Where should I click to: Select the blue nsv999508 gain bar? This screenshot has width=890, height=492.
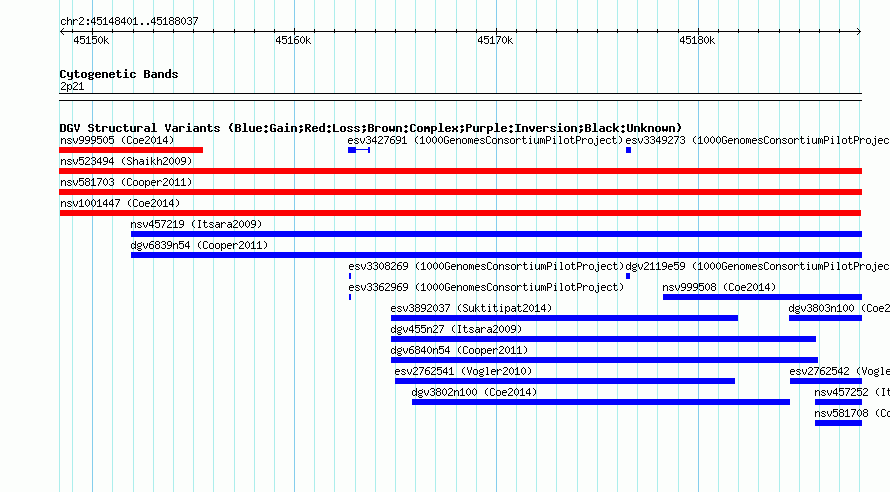coord(762,297)
